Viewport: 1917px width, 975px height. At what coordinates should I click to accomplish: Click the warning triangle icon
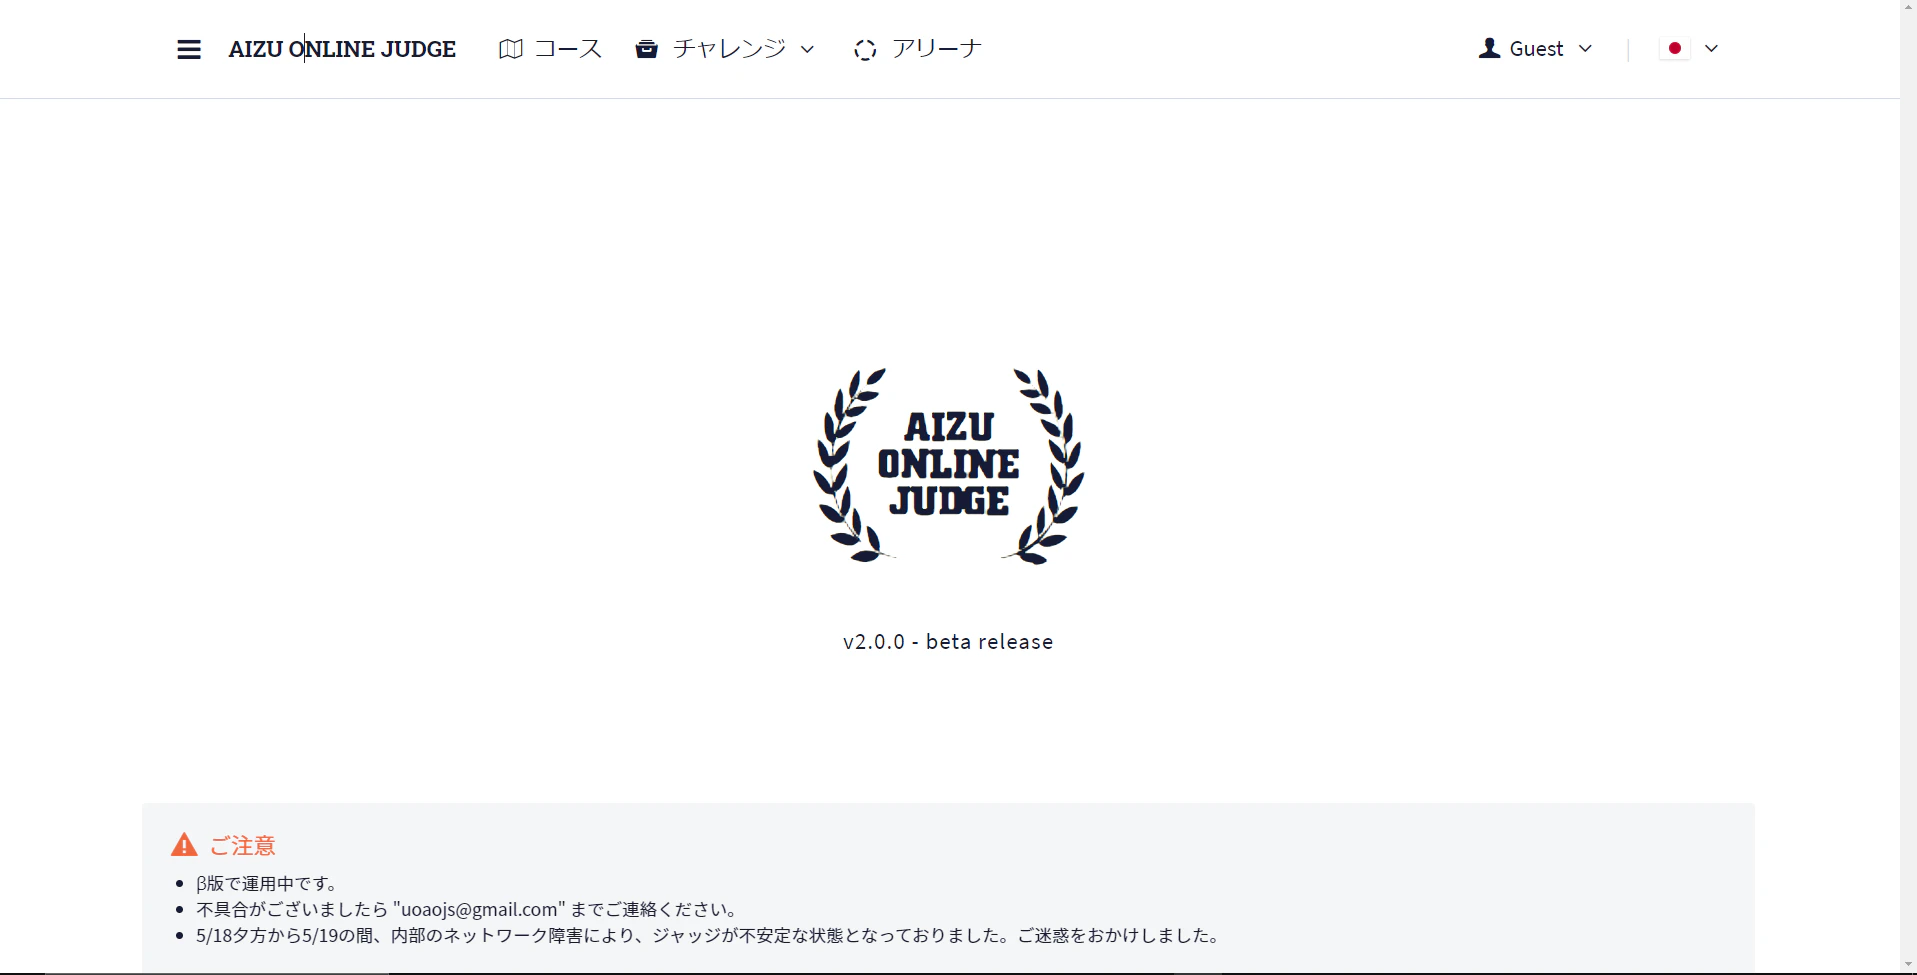pyautogui.click(x=184, y=845)
